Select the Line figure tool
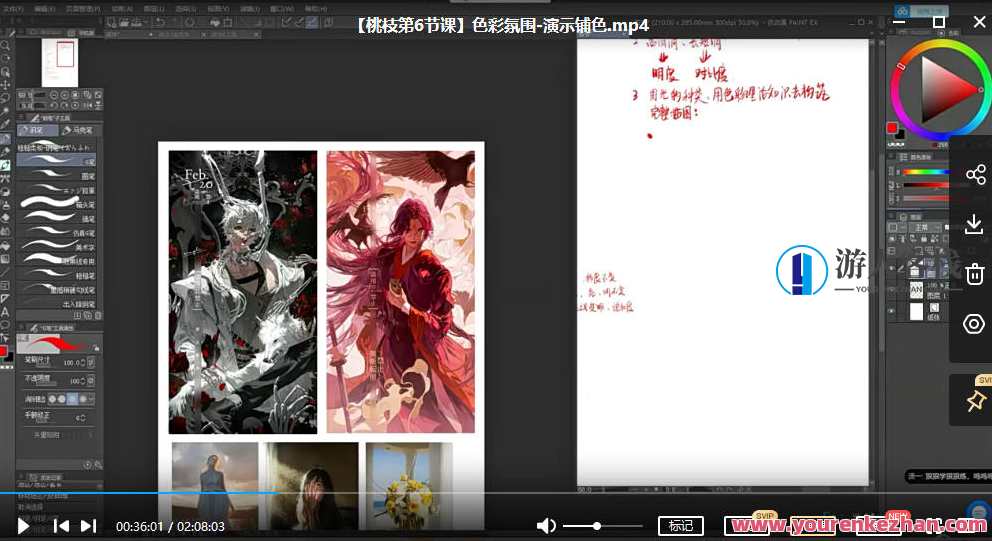 [5, 272]
